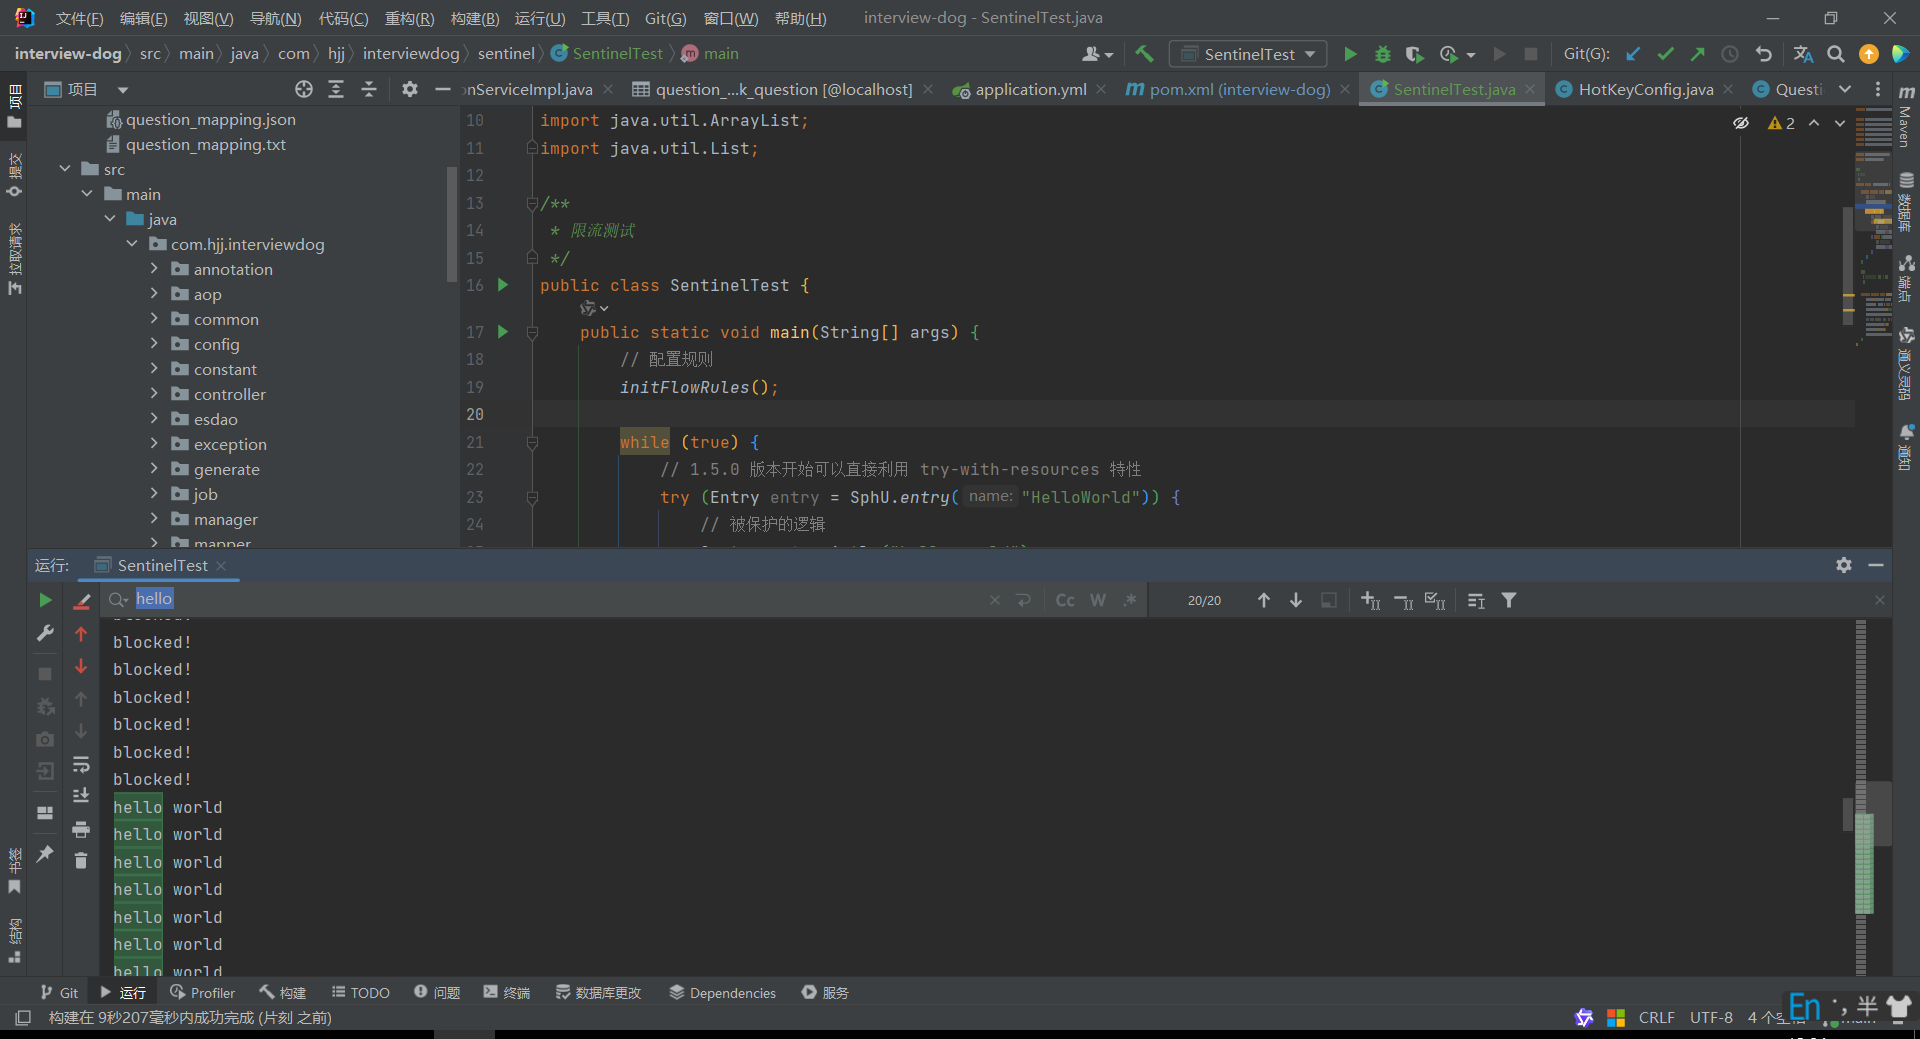Image resolution: width=1920 pixels, height=1039 pixels.
Task: Expand all nodes in the project tree
Action: point(336,89)
